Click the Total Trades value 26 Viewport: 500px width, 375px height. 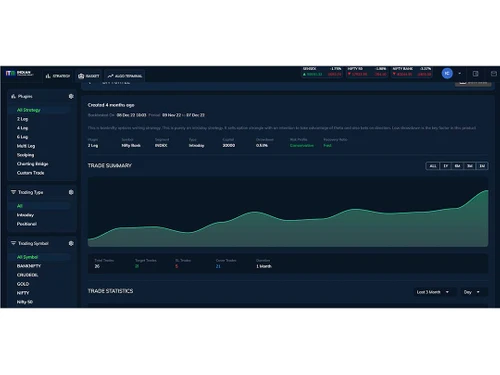pos(97,266)
